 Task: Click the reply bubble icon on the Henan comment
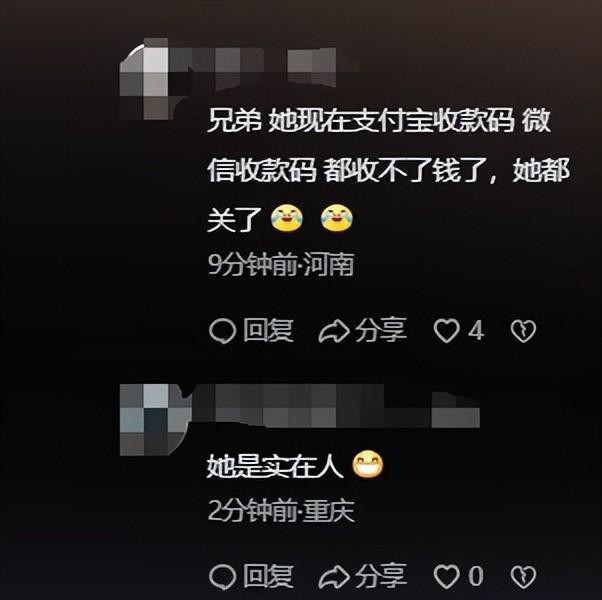click(222, 331)
